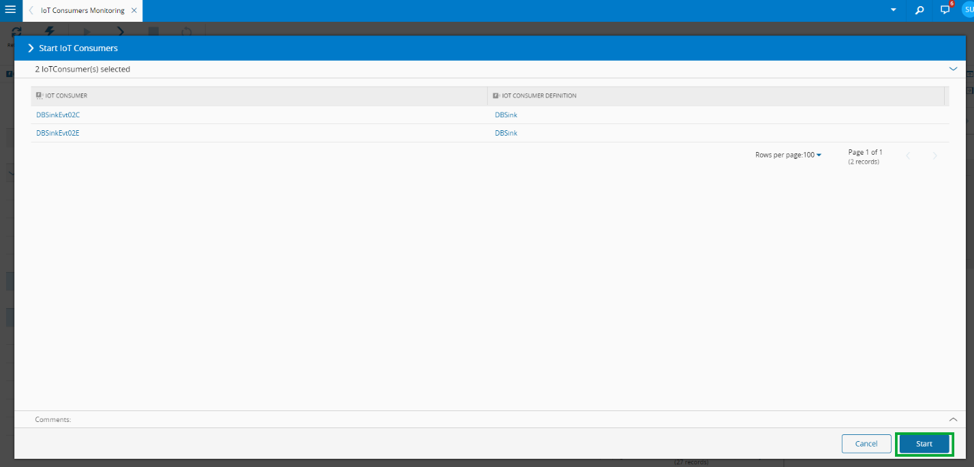The image size is (974, 467).
Task: Open DBSink definition link for DBSinkEvt02E
Action: [506, 133]
